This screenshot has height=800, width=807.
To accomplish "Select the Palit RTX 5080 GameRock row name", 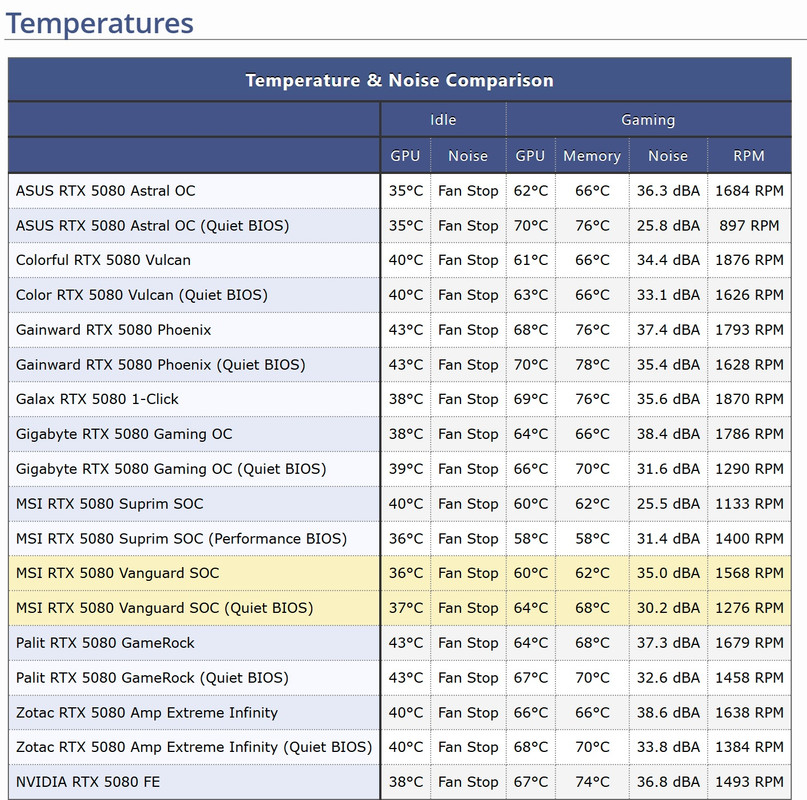I will (105, 643).
